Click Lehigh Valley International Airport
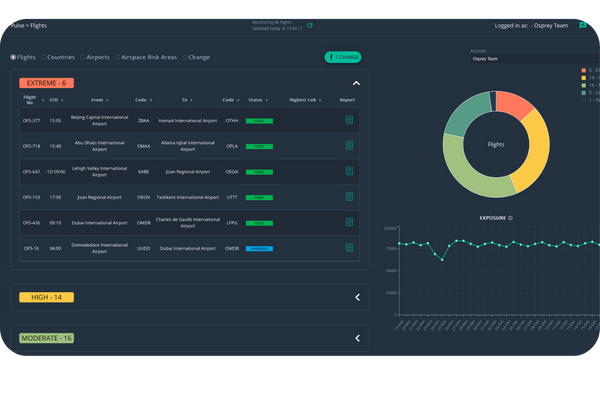 tap(99, 172)
